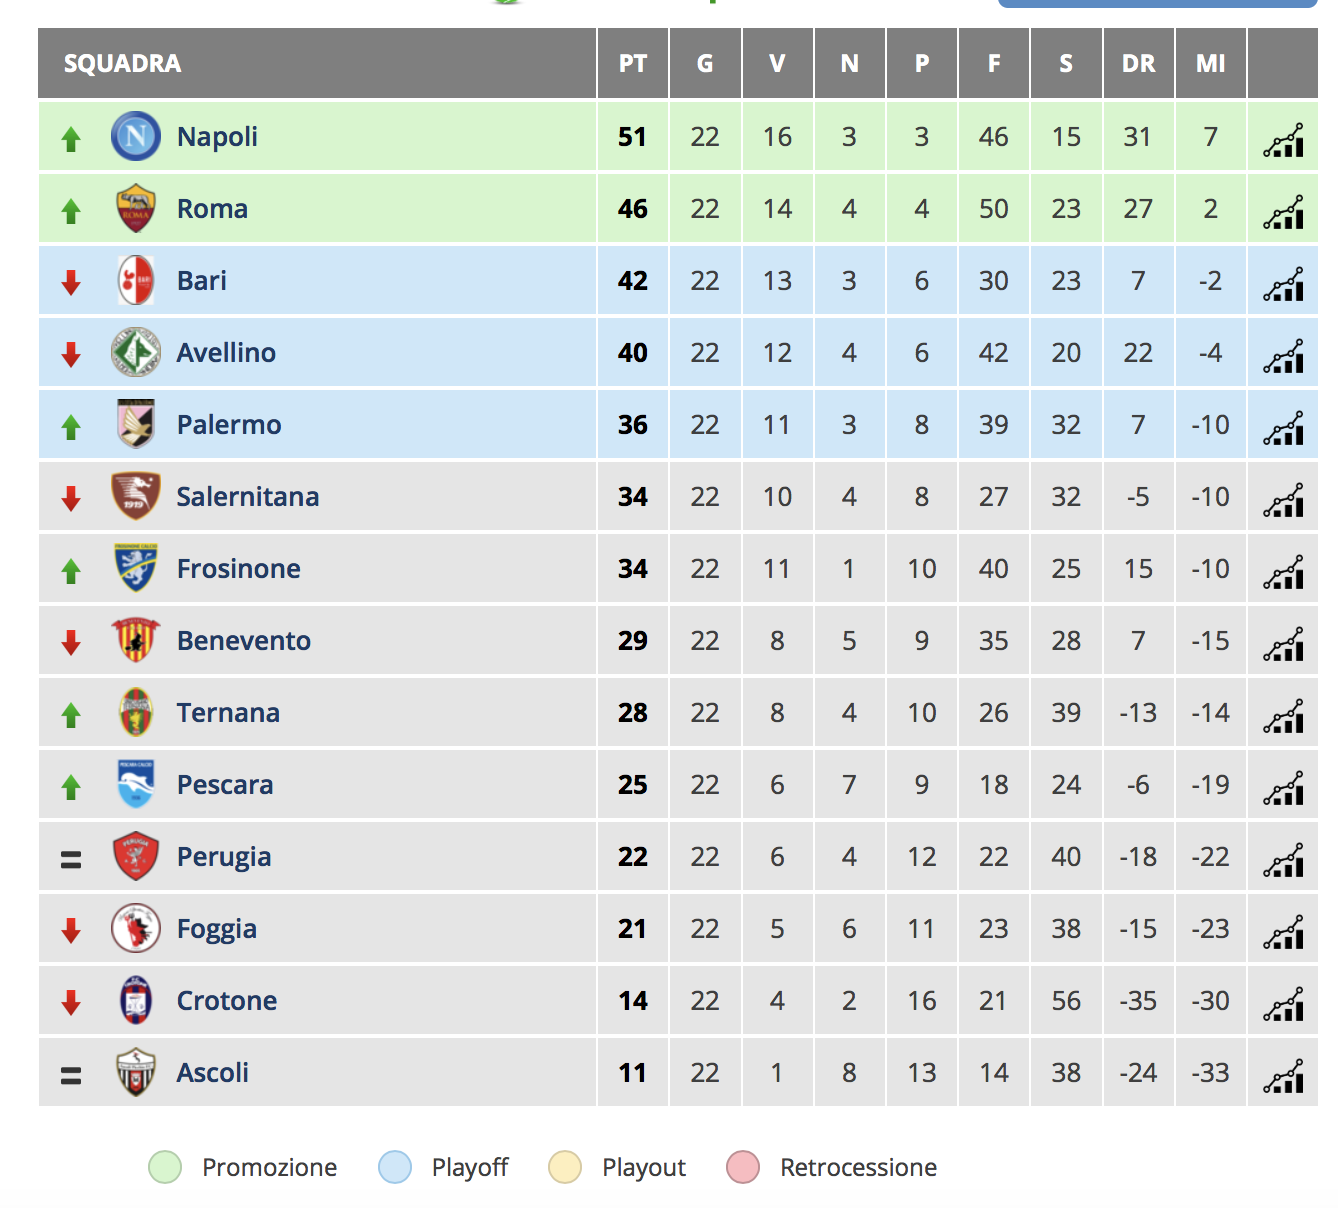Click the SQUADRA column header
The image size is (1338, 1208).
click(123, 64)
